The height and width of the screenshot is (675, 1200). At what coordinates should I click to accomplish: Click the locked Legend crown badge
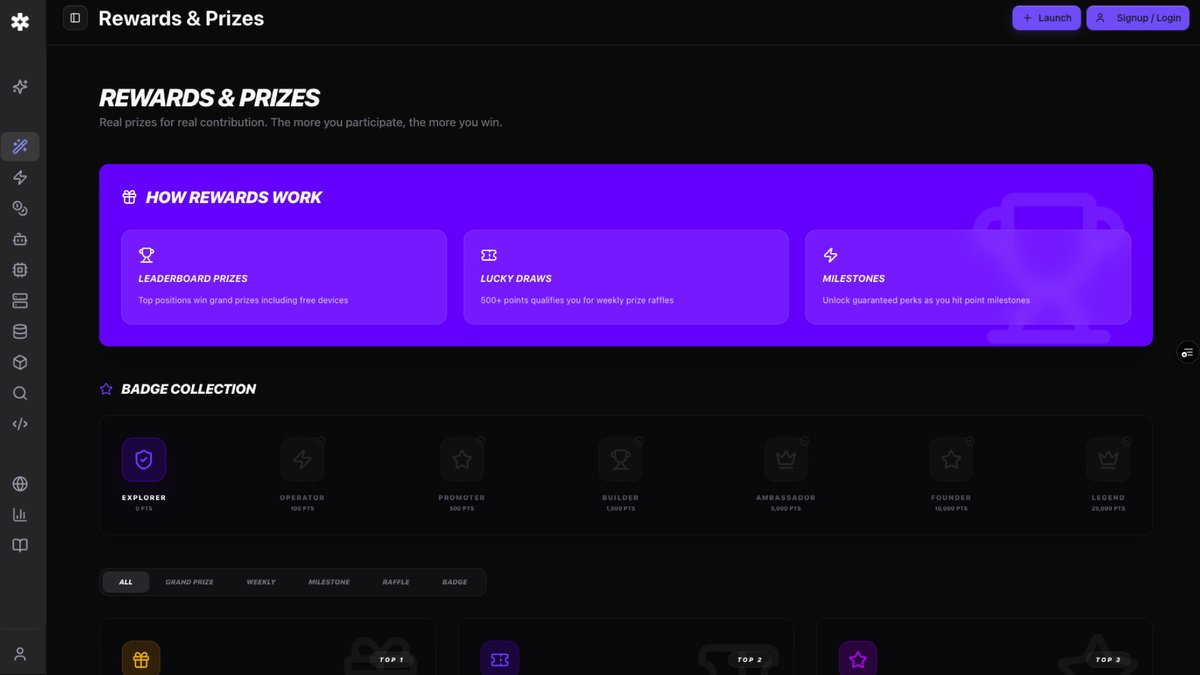1108,460
